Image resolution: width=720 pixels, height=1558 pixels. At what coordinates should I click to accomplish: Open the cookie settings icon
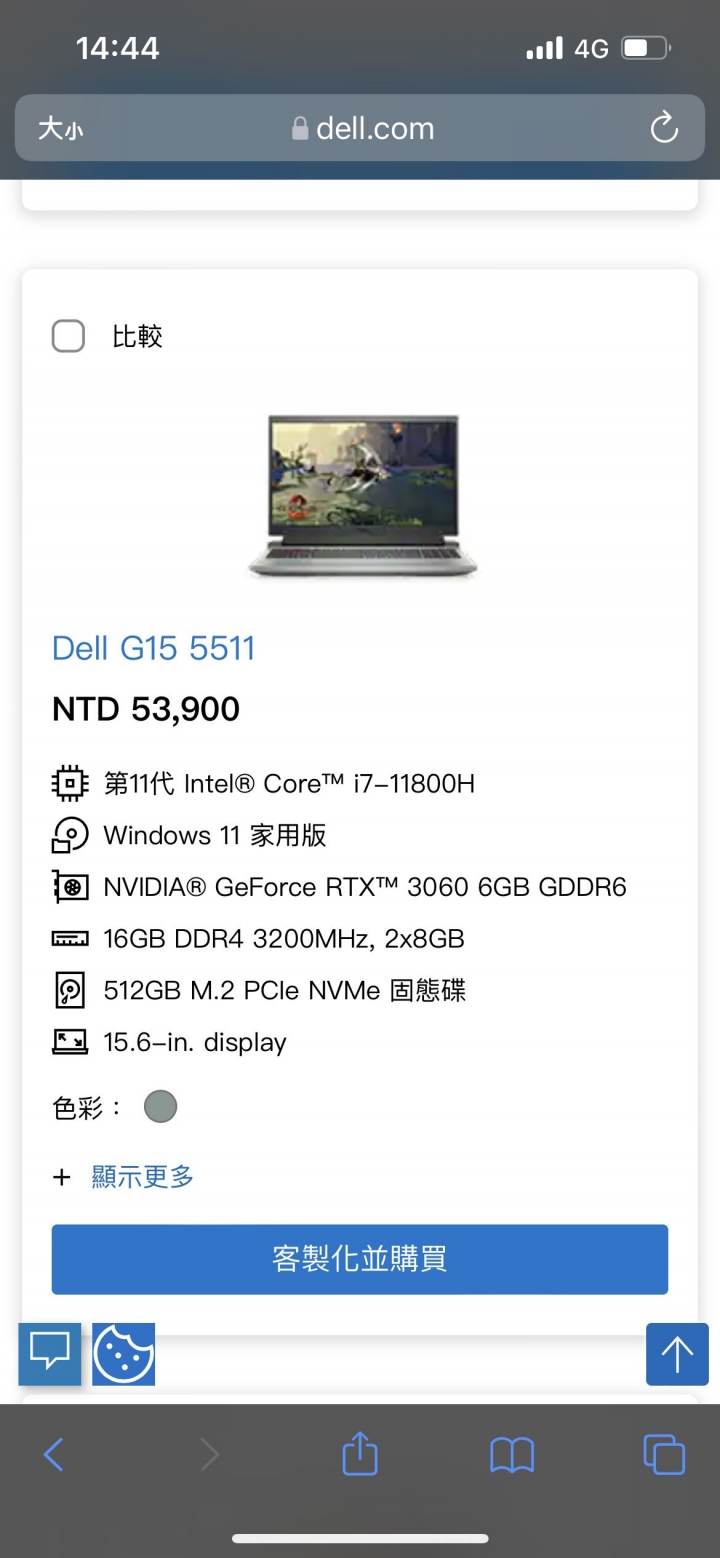click(123, 1354)
